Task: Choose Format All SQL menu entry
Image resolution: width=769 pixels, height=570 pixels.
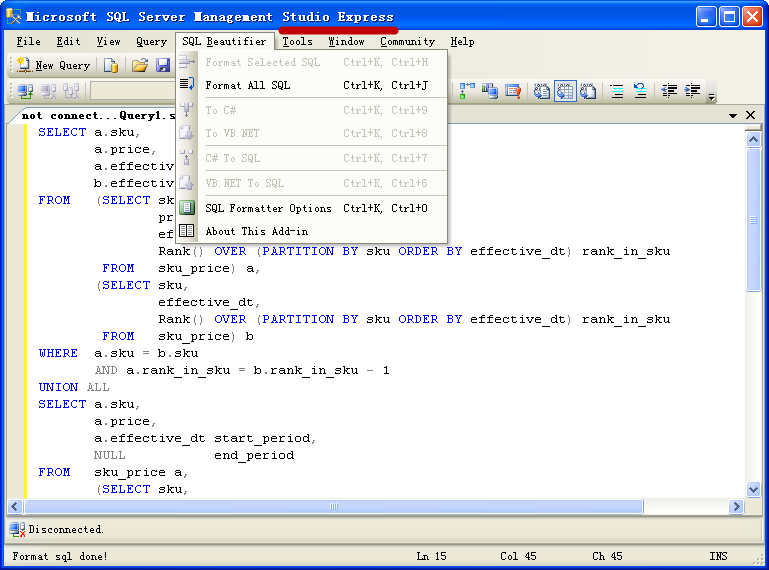Action: tap(312, 85)
